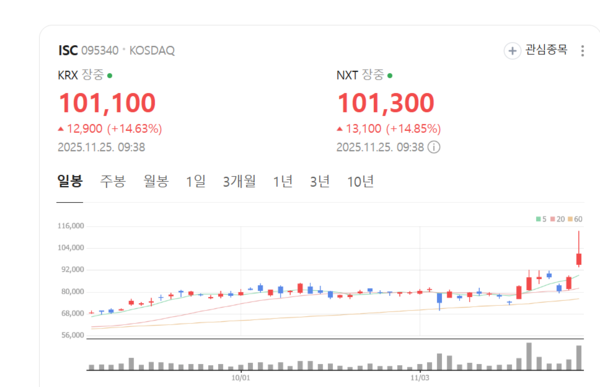Image resolution: width=600 pixels, height=387 pixels.
Task: Click the NXT price 101,300
Action: [x=386, y=103]
